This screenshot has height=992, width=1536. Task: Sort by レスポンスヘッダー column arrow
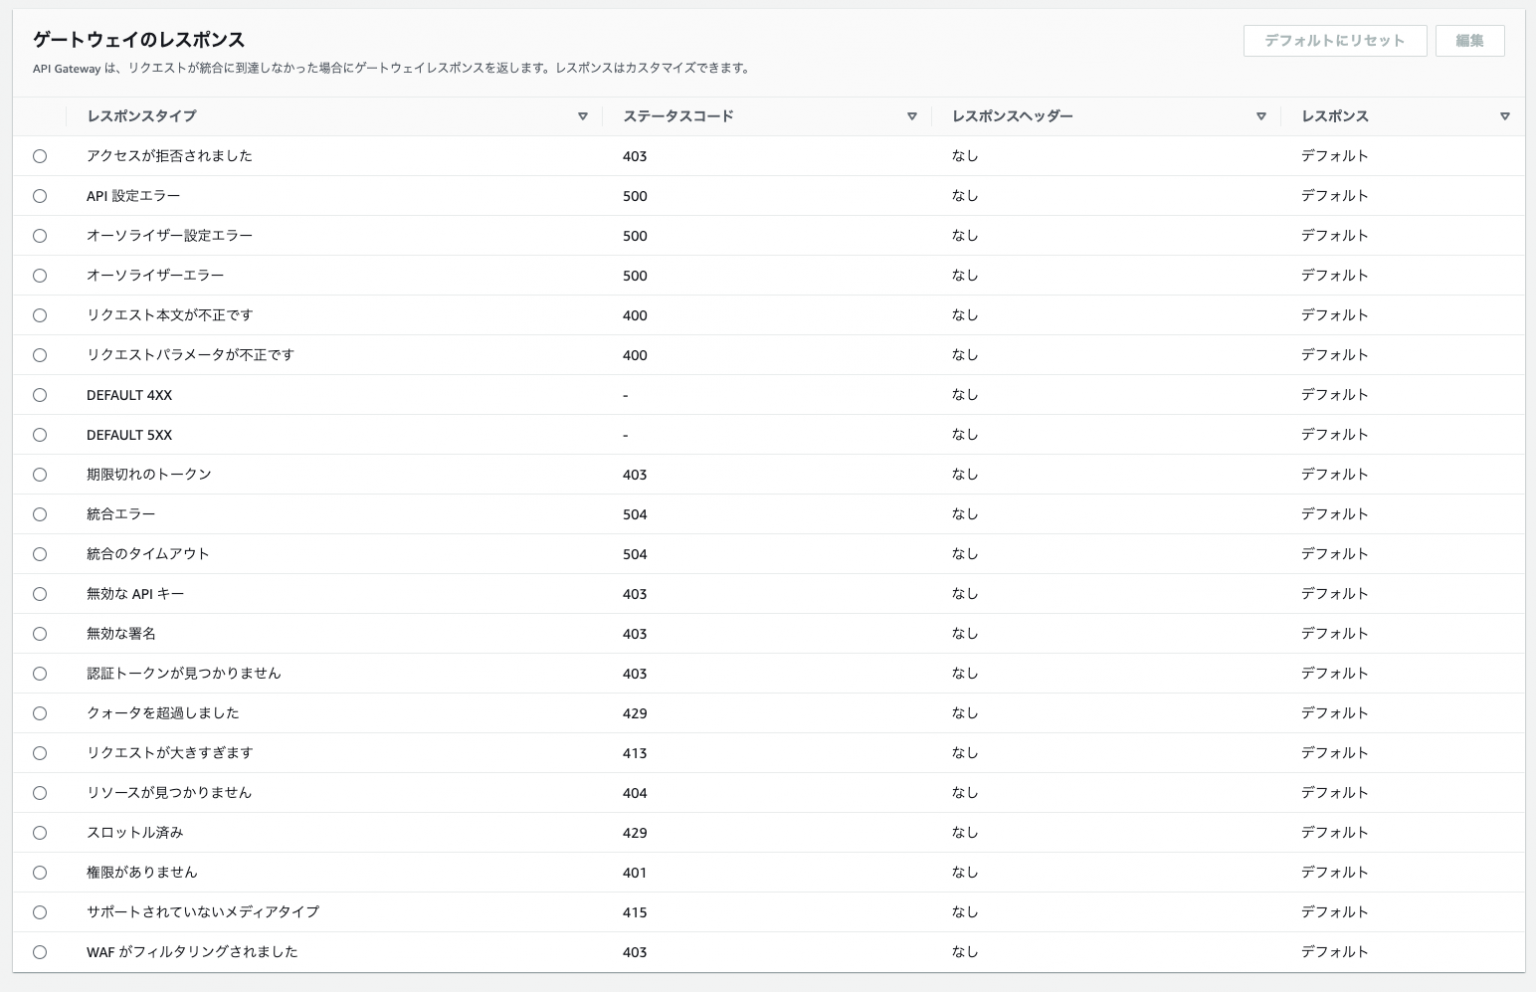click(x=1261, y=116)
